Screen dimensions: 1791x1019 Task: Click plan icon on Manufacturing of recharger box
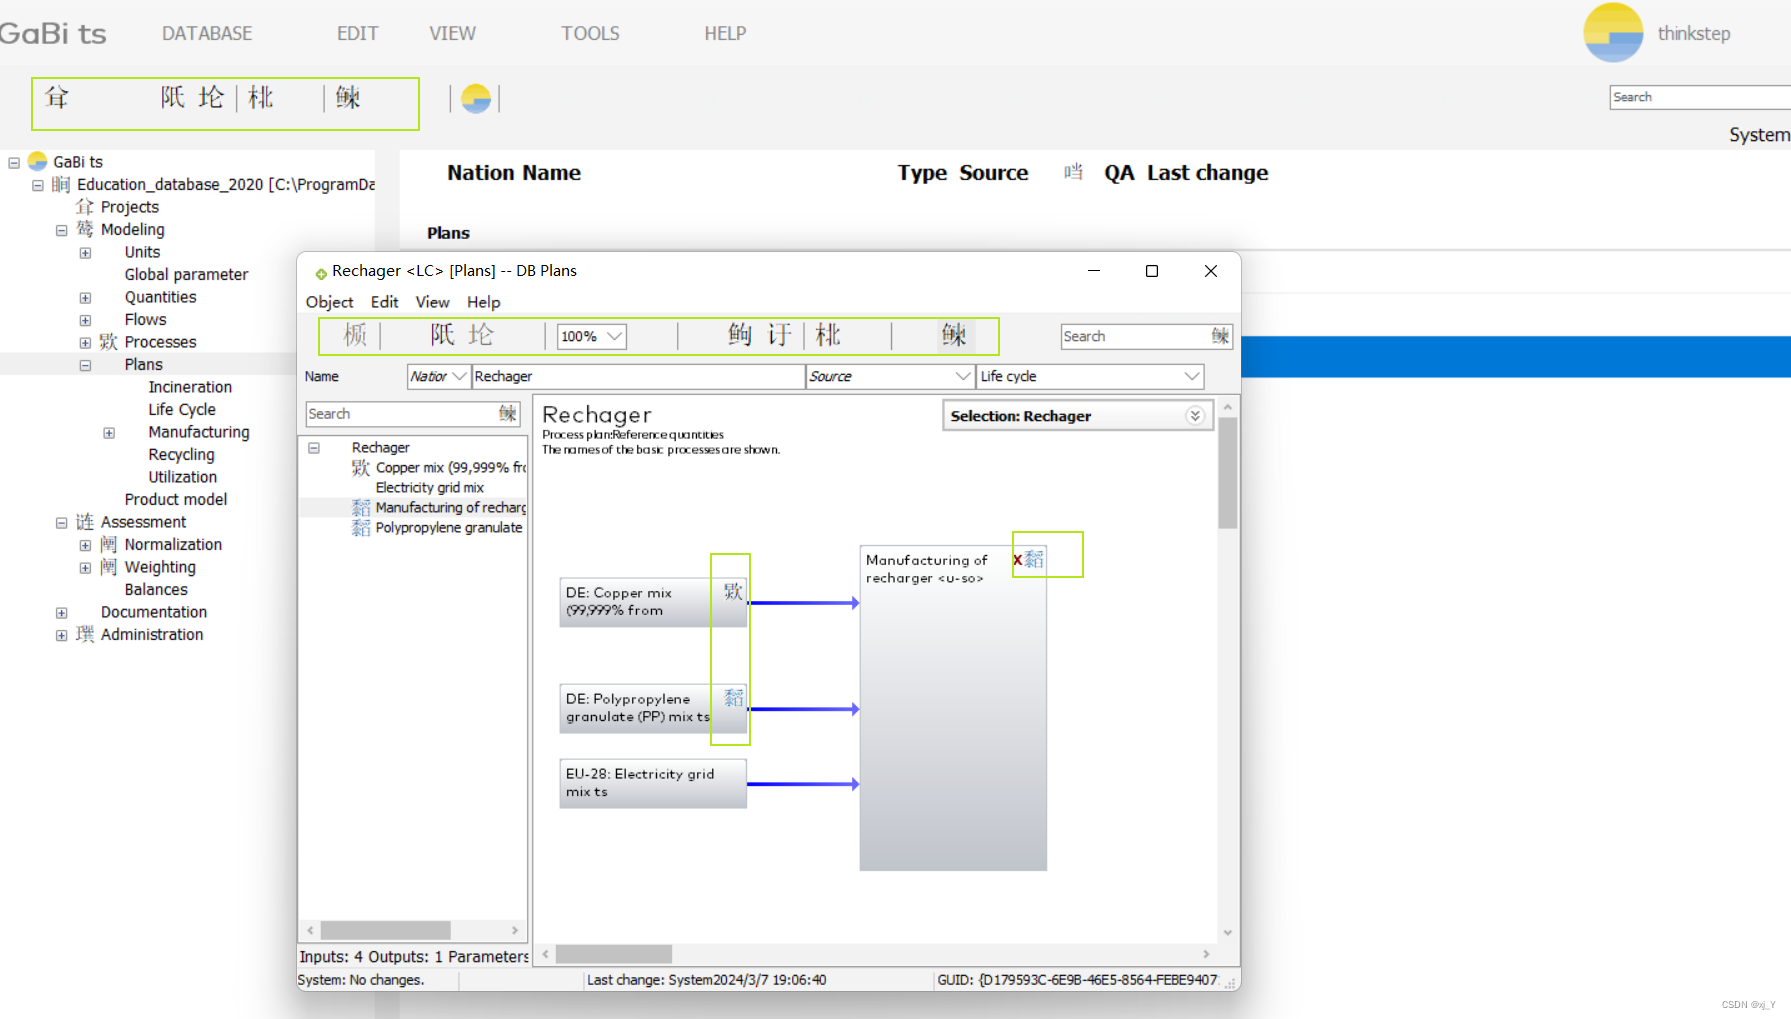(x=1034, y=559)
